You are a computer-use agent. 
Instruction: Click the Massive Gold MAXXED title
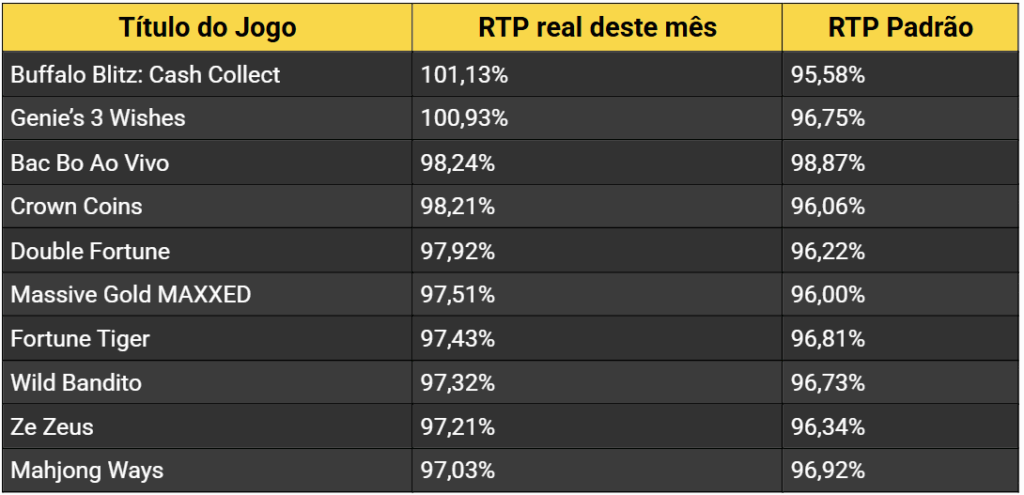[131, 295]
